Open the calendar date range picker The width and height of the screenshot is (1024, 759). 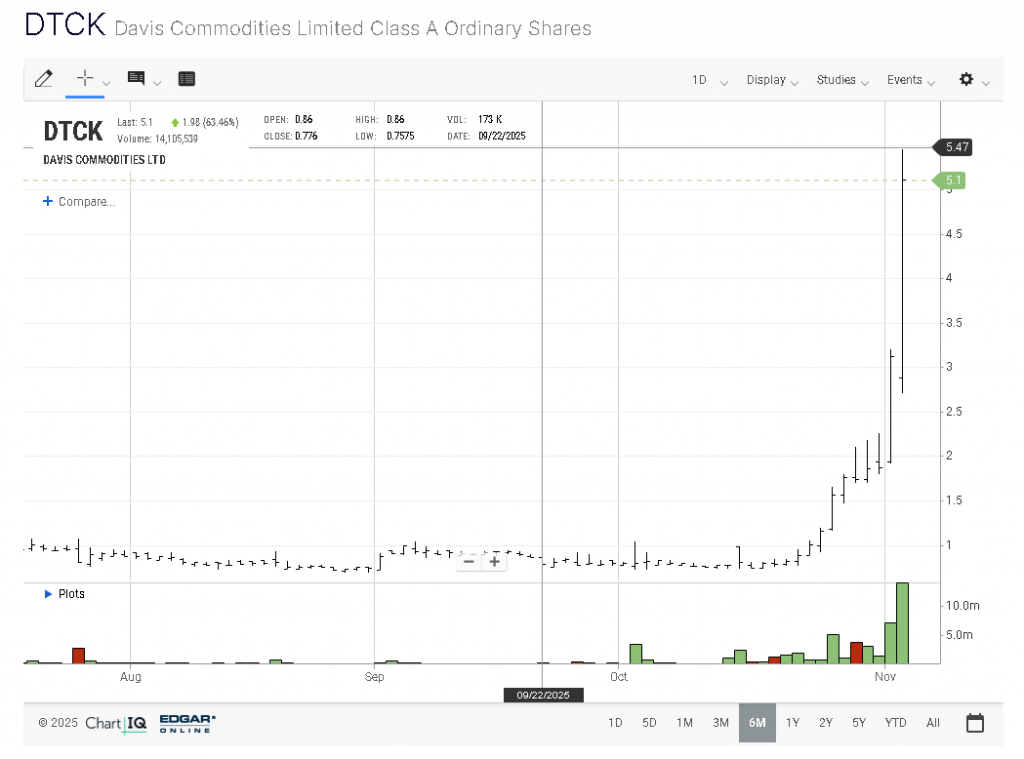(975, 722)
